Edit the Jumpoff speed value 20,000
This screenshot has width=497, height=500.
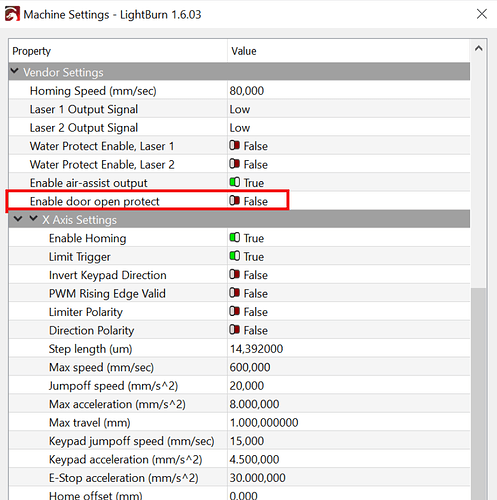click(247, 386)
